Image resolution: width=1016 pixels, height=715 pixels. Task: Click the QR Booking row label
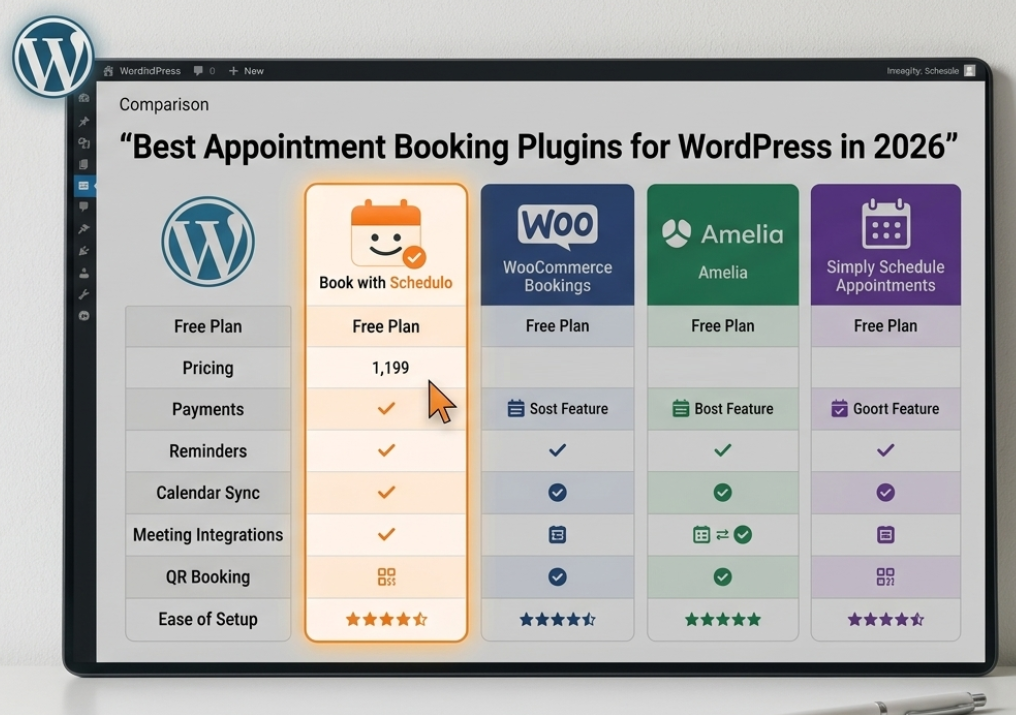tap(208, 577)
